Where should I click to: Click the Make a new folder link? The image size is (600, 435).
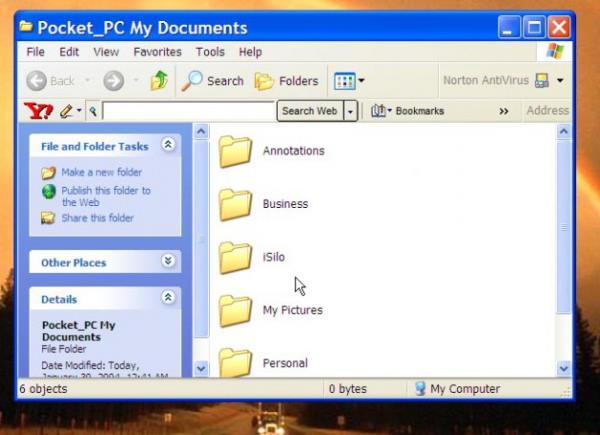click(x=101, y=172)
